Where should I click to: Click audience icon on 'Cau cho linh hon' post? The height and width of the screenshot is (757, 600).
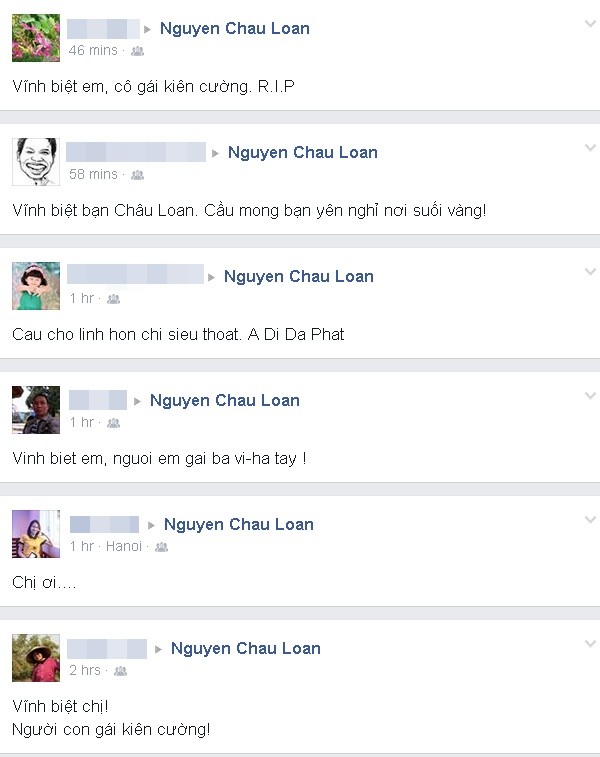[113, 299]
